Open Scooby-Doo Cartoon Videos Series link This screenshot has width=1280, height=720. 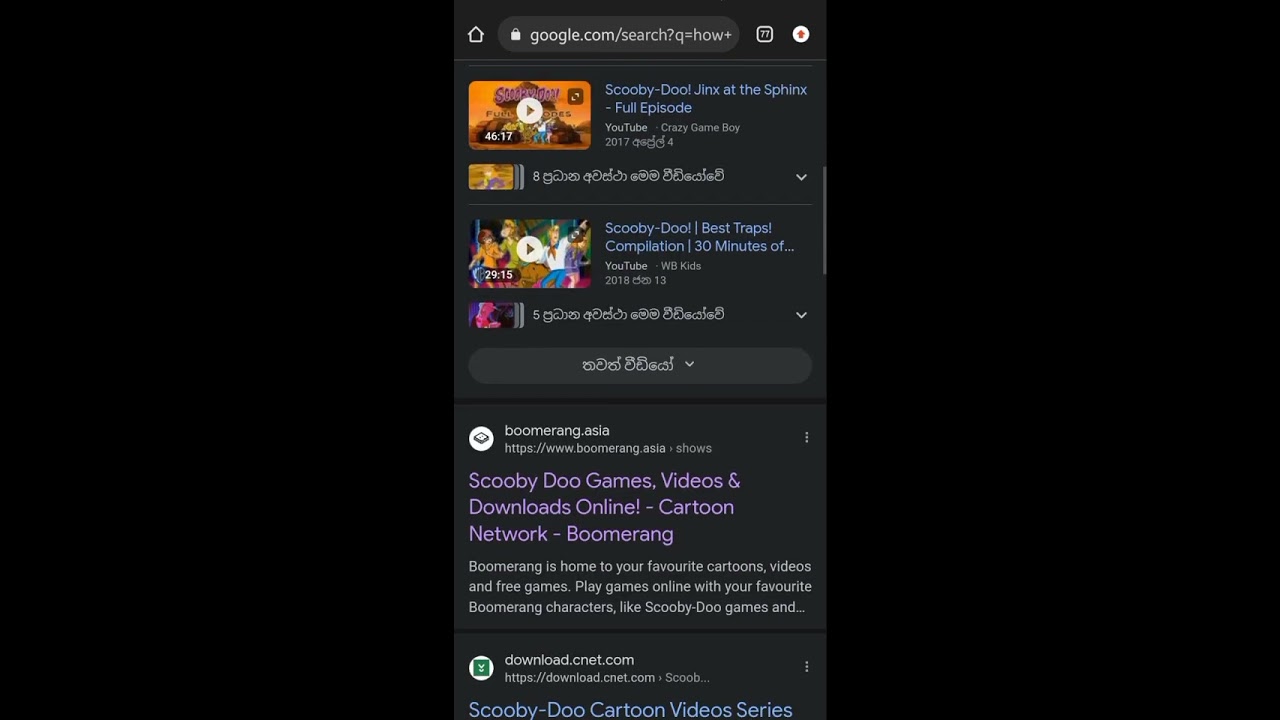[630, 709]
